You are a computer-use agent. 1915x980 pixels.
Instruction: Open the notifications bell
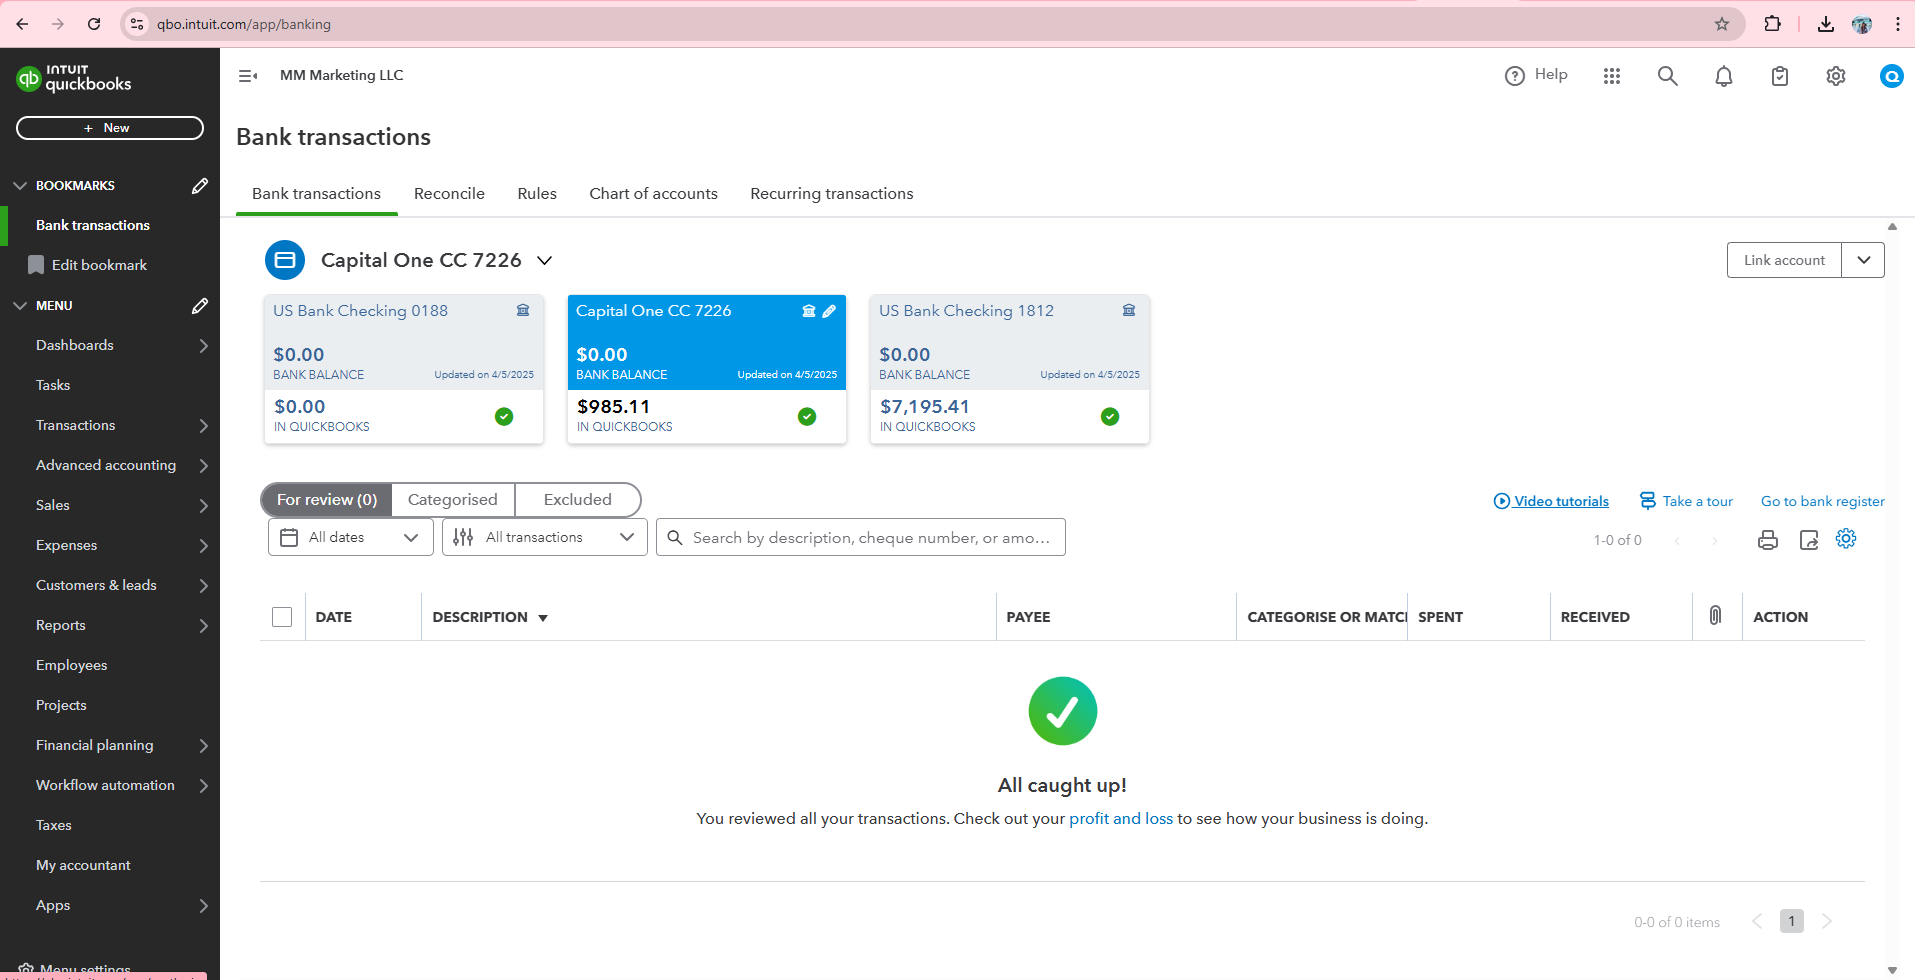tap(1724, 76)
